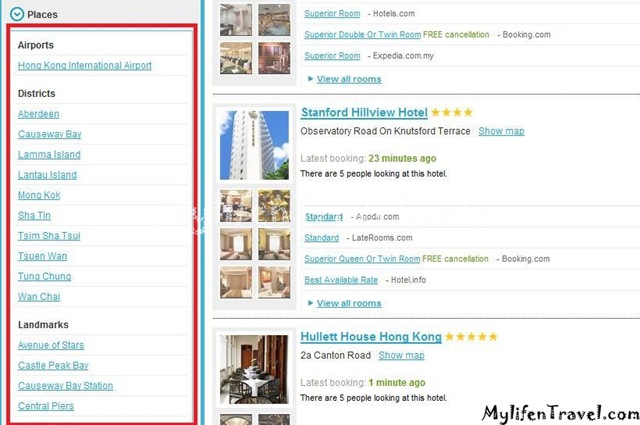Open Tsim Sha Tsui district link
This screenshot has width=640, height=425.
click(x=49, y=236)
